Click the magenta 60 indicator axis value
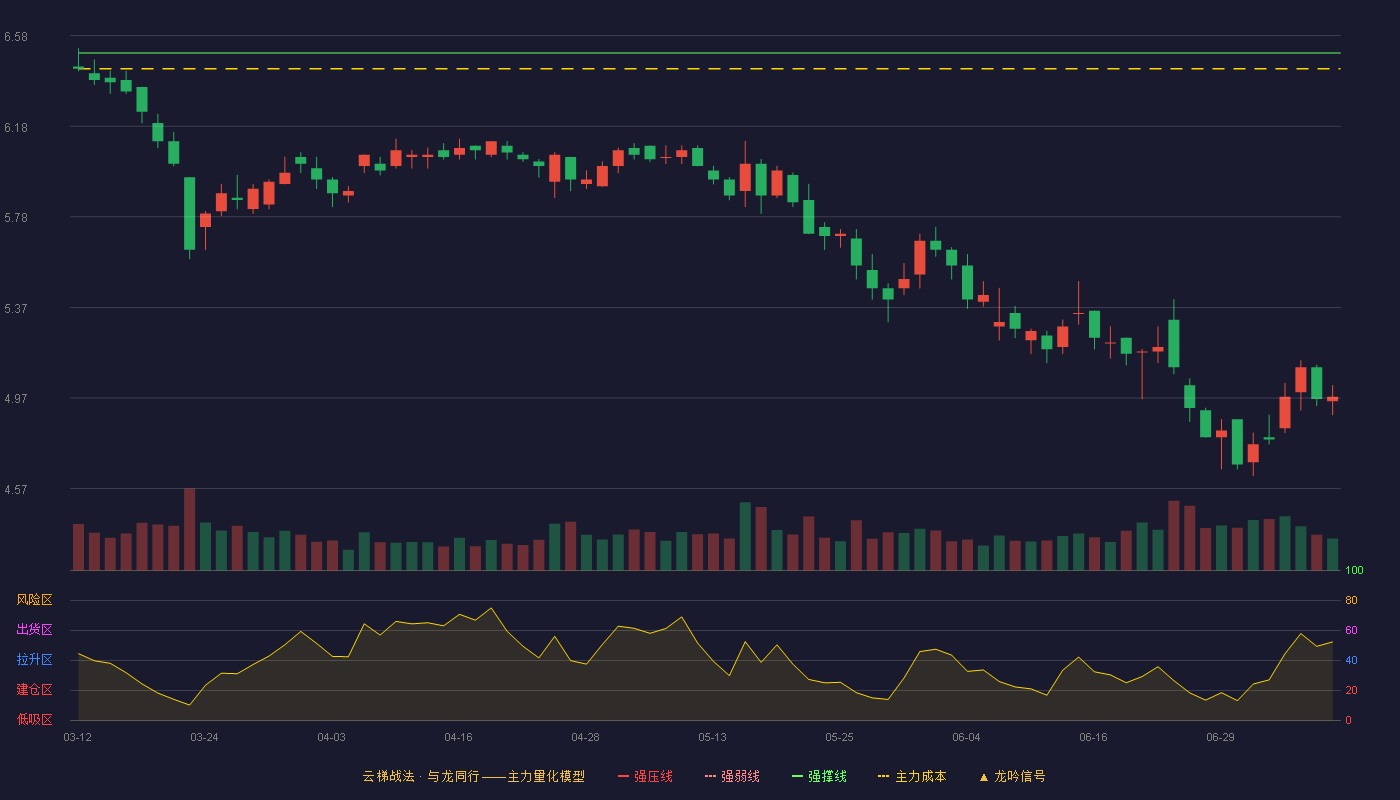The width and height of the screenshot is (1400, 800). (1351, 630)
